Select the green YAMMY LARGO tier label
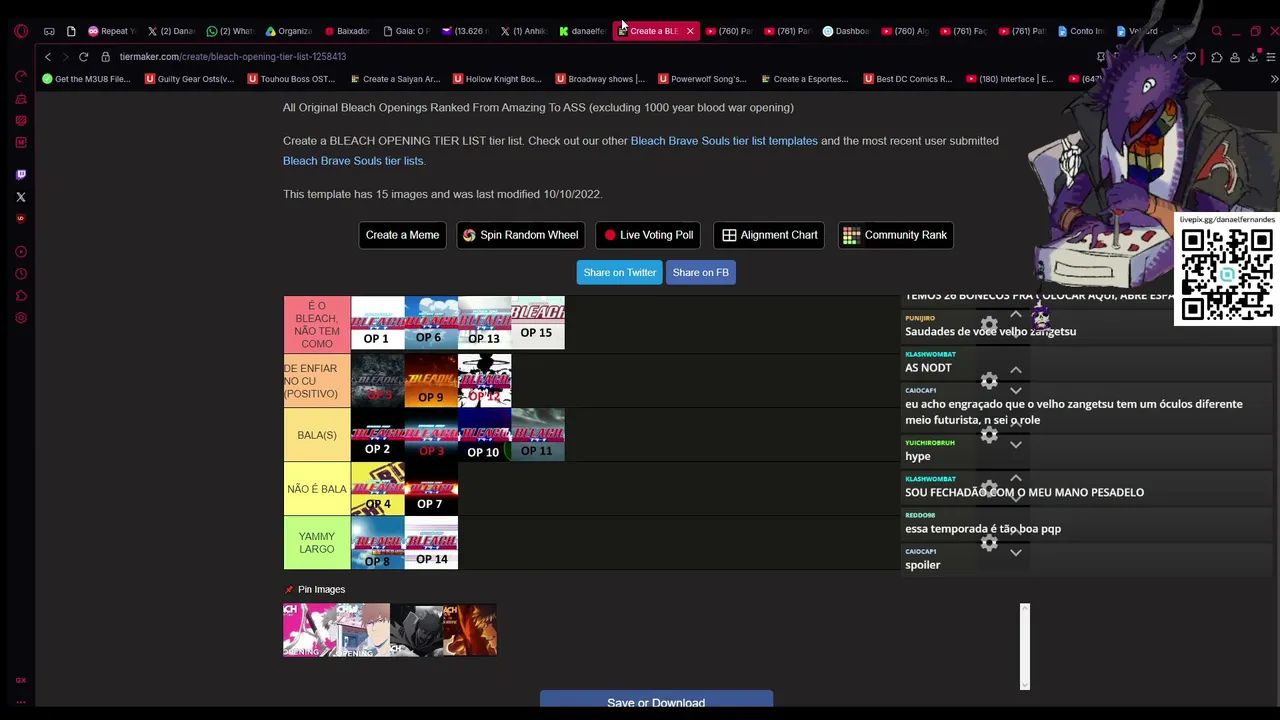This screenshot has height=720, width=1280. click(x=317, y=543)
